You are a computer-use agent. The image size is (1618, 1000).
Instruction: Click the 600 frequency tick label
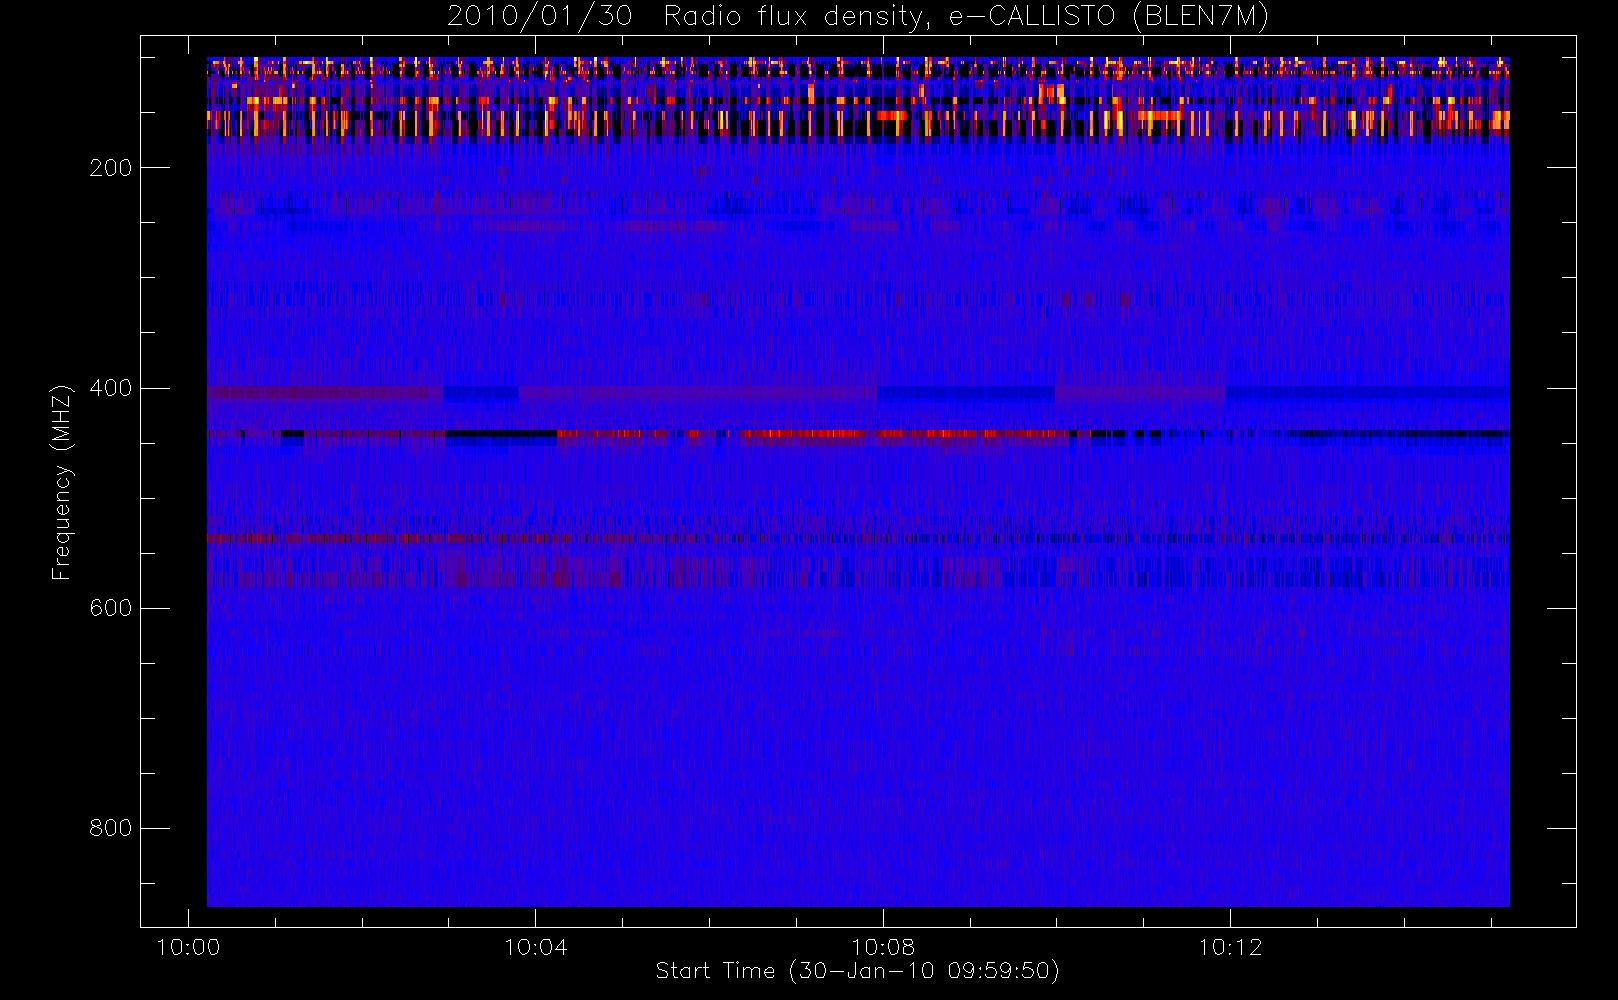point(111,608)
